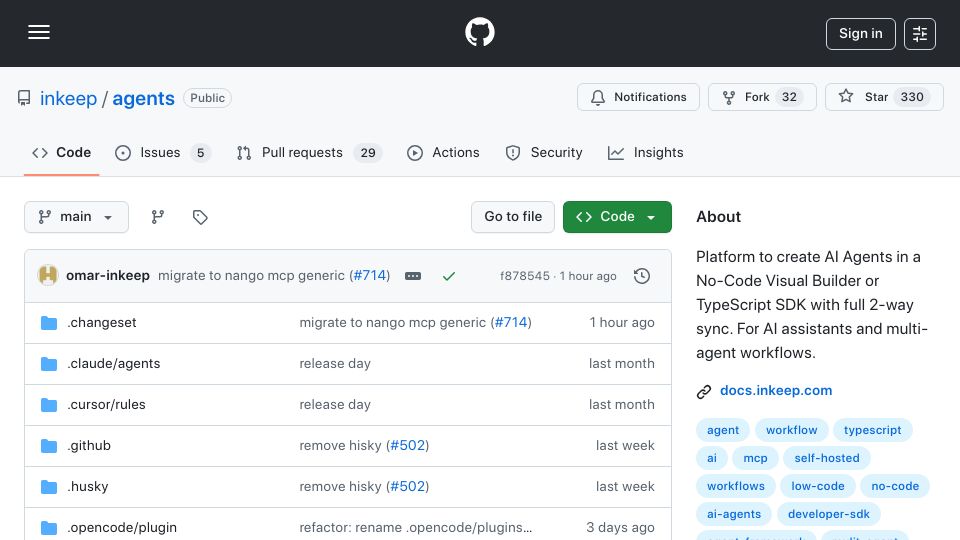Click the Sign in button
960x540 pixels.
860,34
